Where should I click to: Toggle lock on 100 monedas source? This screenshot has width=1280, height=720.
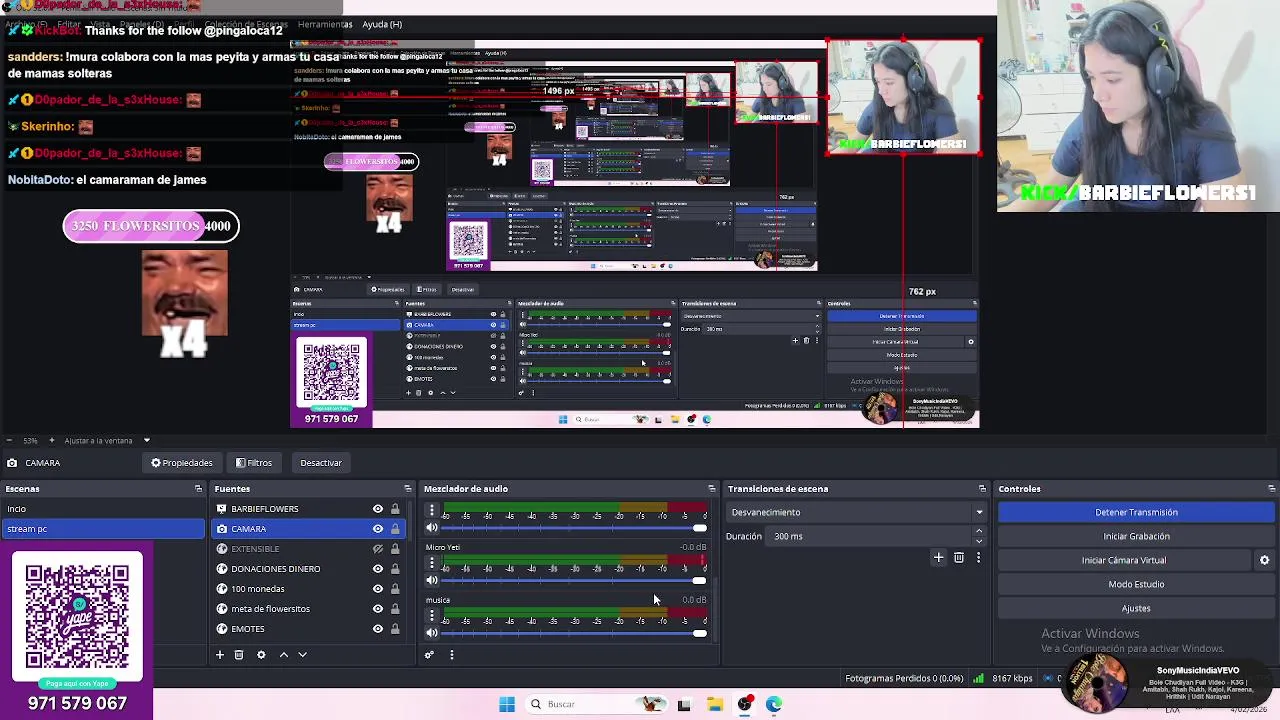coord(395,589)
